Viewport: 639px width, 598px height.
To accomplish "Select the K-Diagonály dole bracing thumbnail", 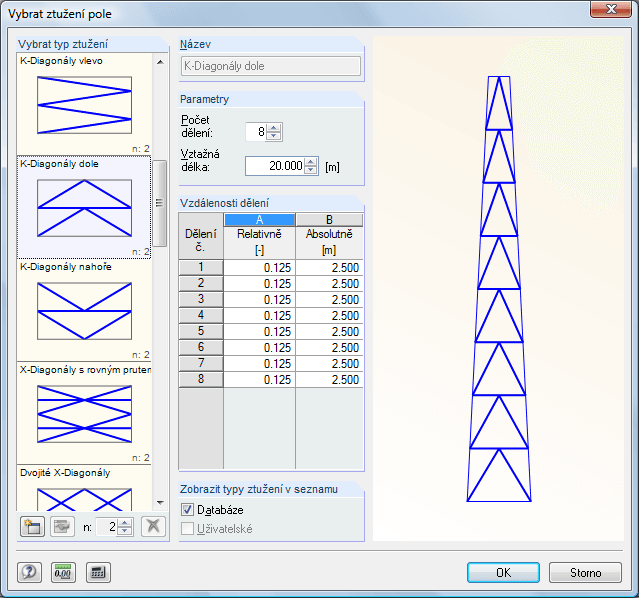I will coord(84,207).
